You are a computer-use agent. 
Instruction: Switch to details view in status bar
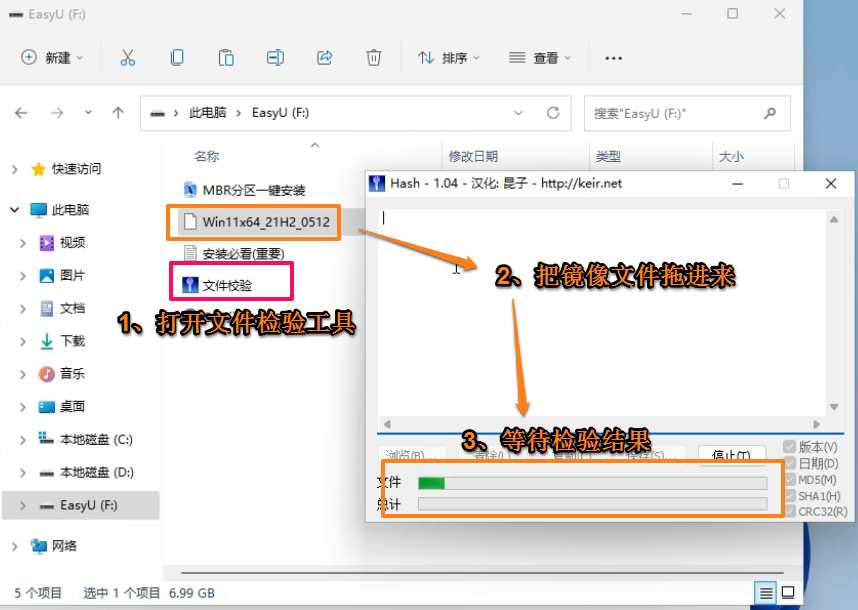[x=766, y=592]
